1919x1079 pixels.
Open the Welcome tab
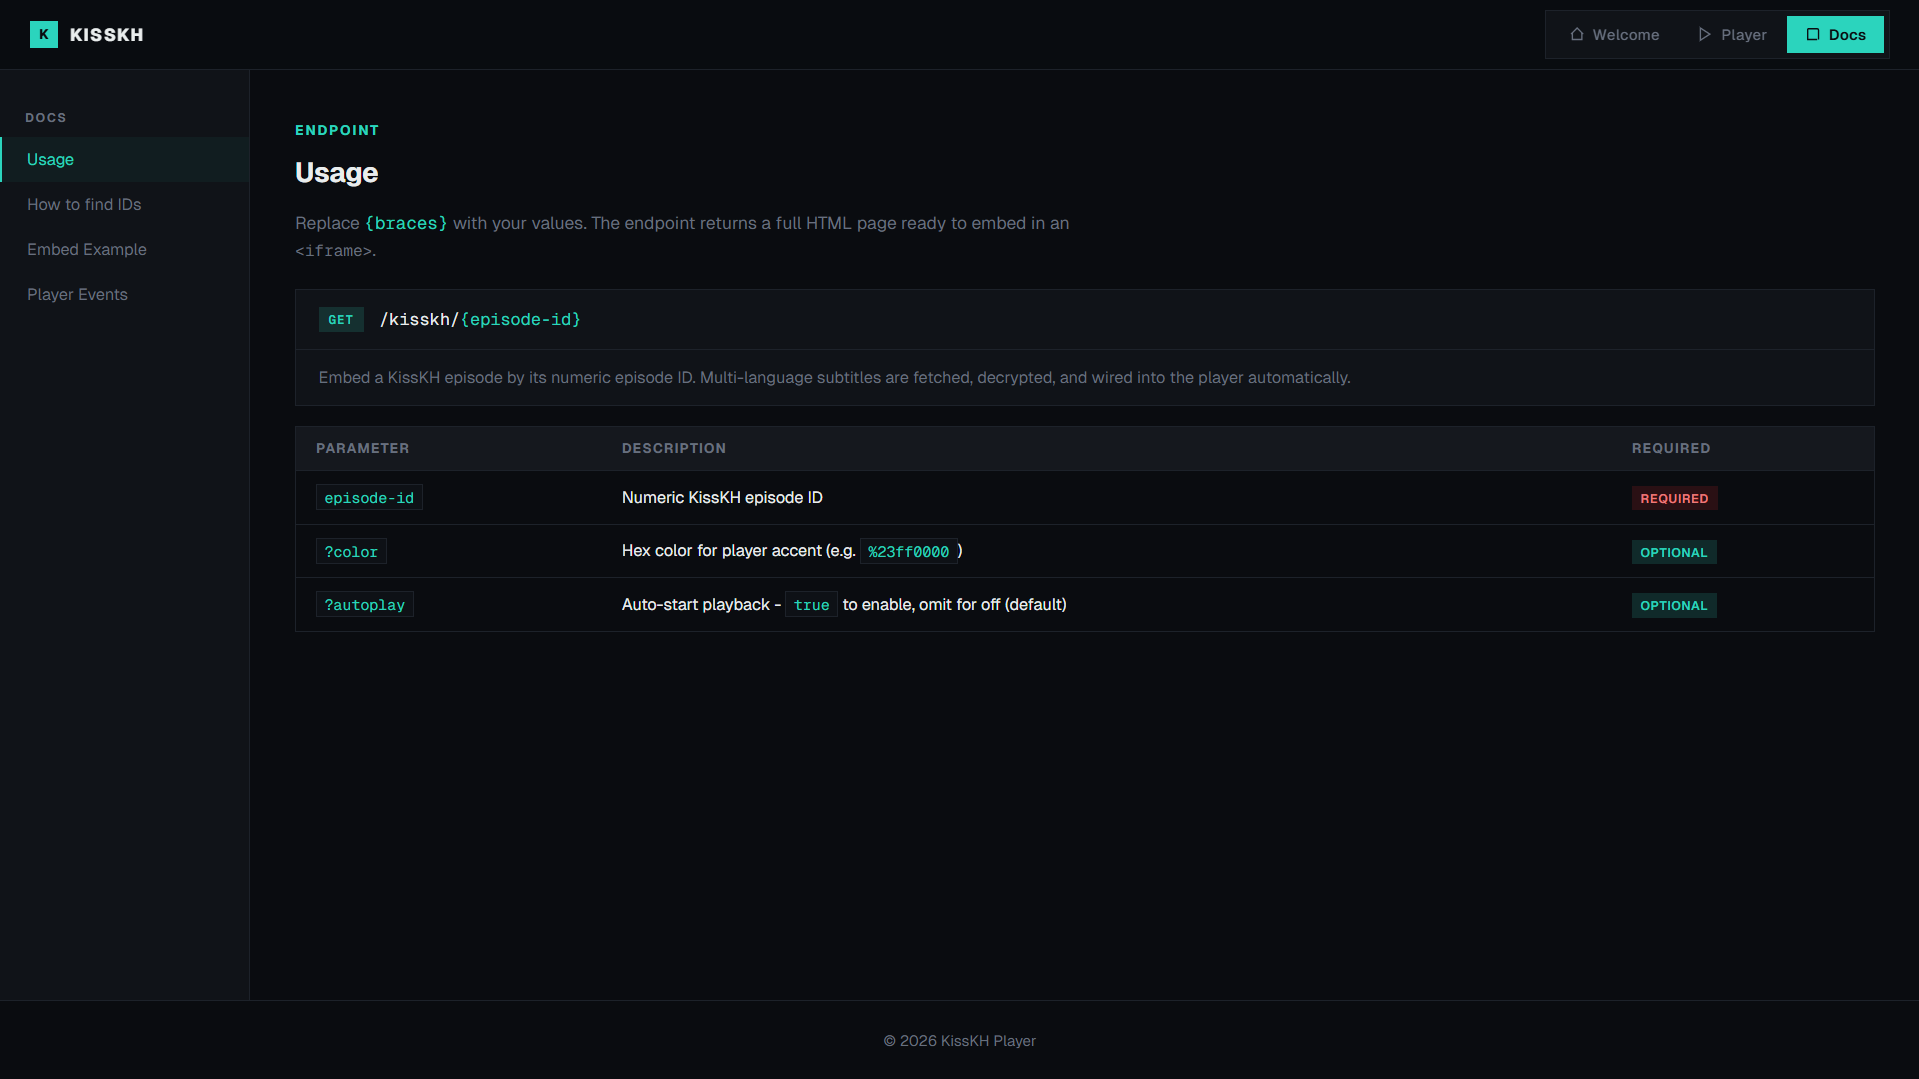(1614, 35)
